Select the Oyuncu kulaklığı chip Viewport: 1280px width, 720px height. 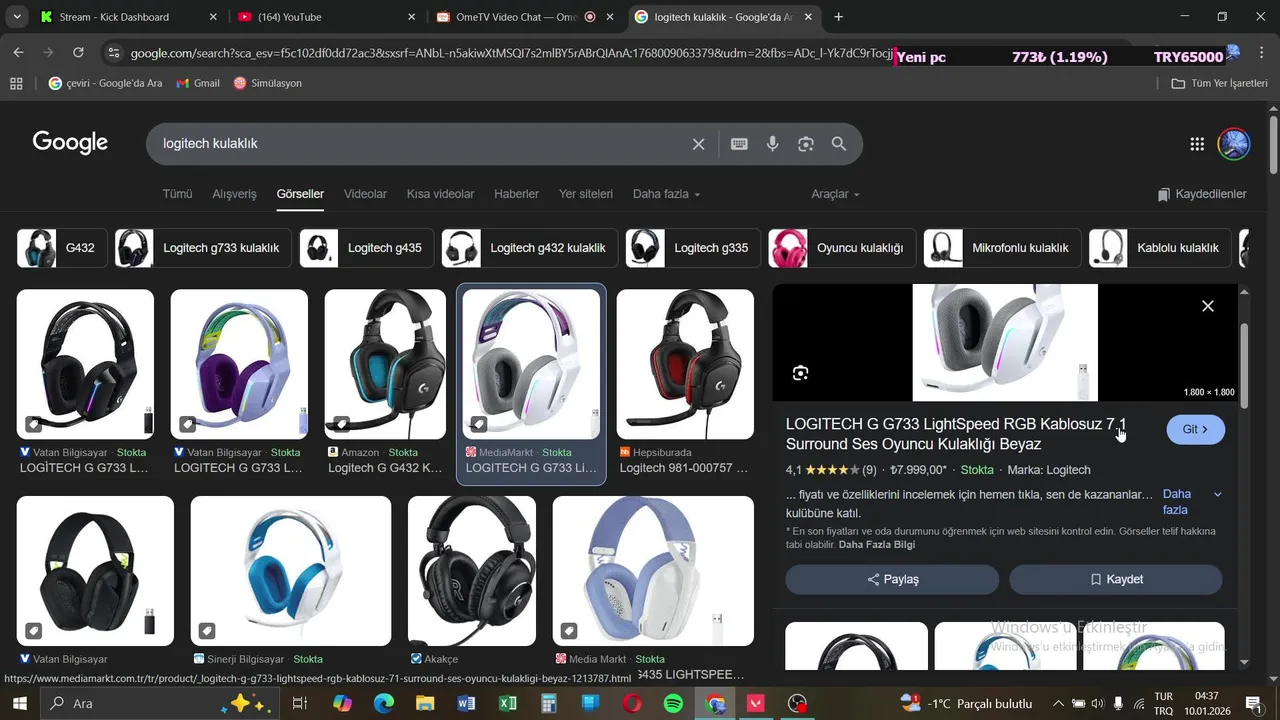tap(842, 248)
